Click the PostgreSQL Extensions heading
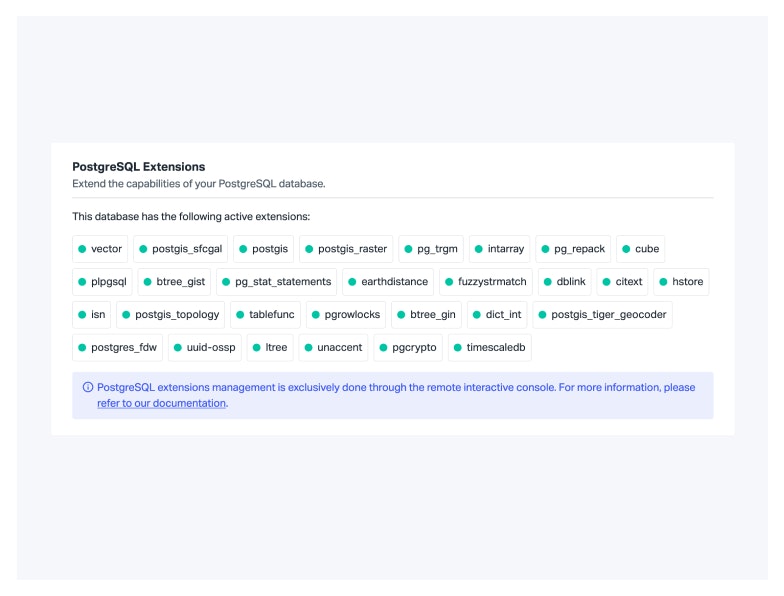The width and height of the screenshot is (784, 596). point(138,167)
